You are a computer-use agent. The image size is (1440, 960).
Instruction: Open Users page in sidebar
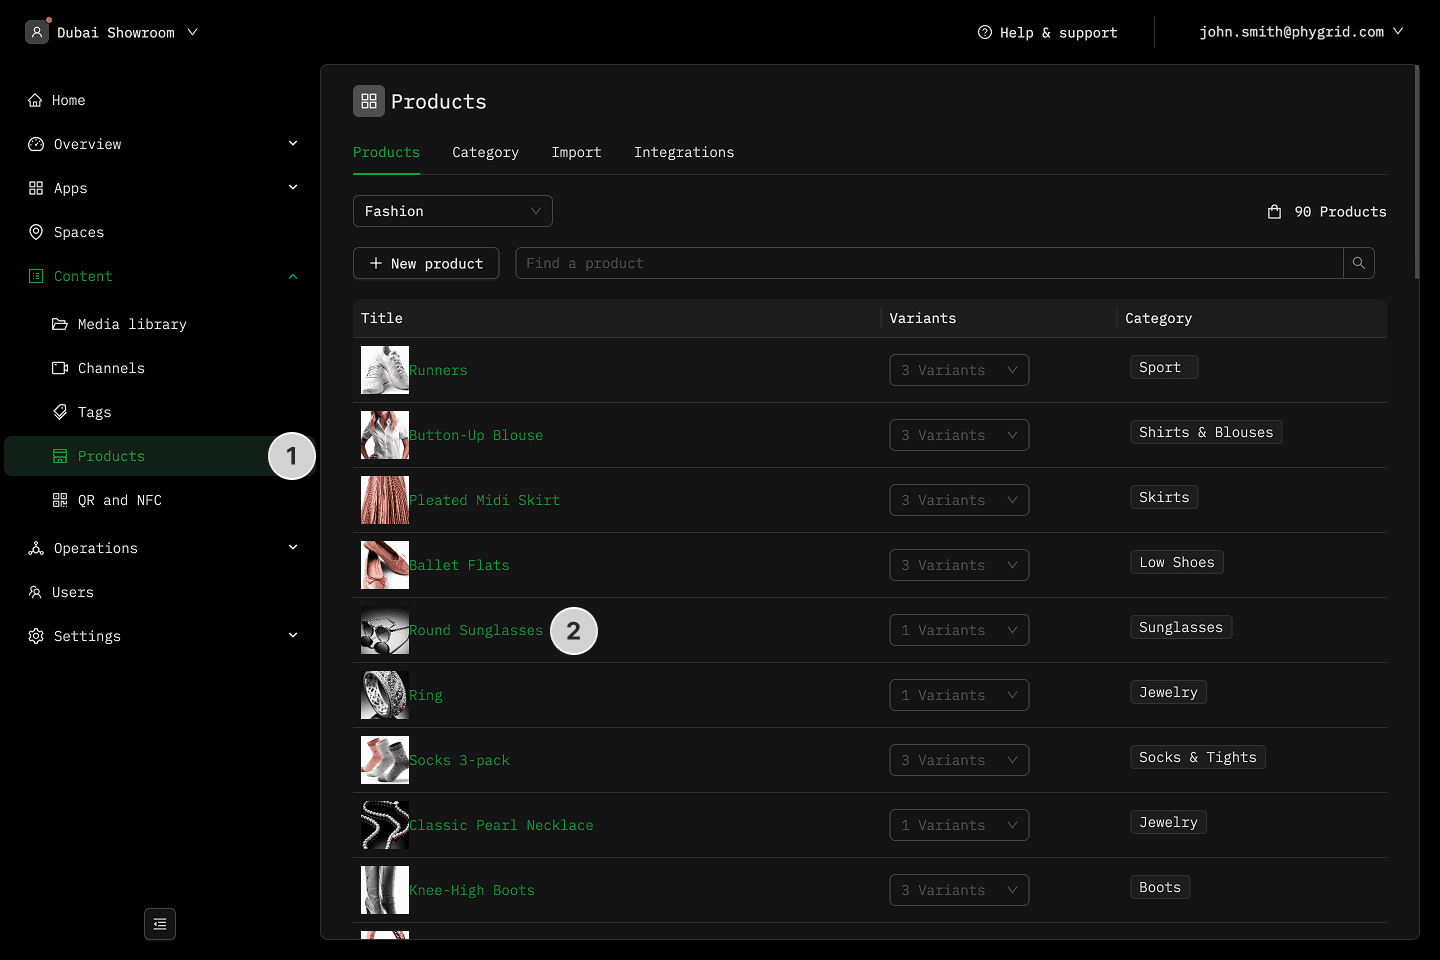(x=72, y=592)
